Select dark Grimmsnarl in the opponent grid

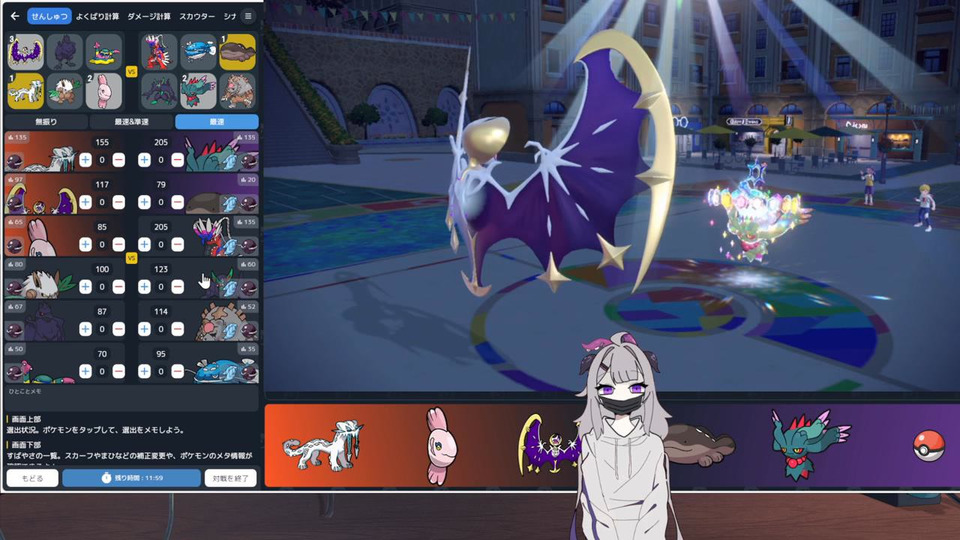159,91
